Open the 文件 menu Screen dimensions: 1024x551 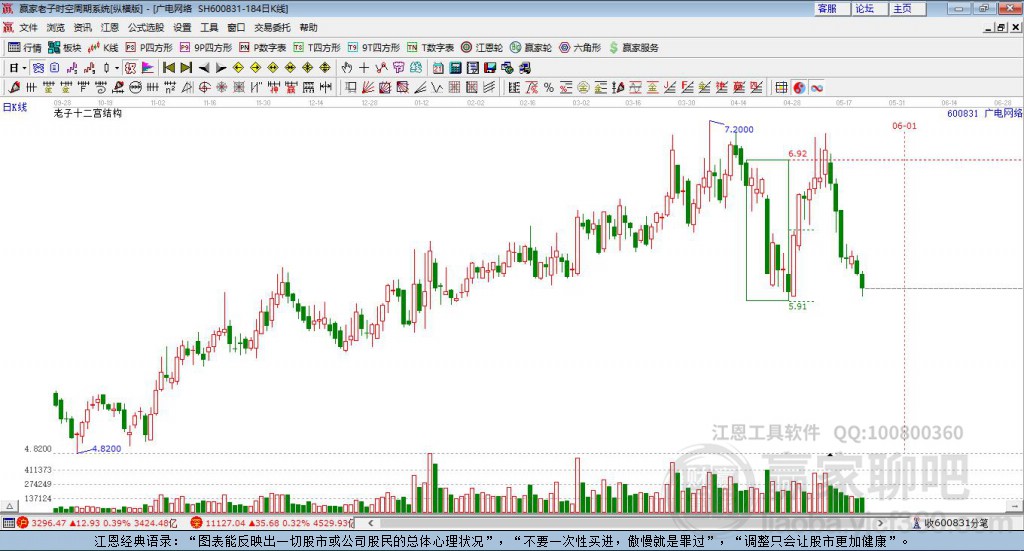(x=28, y=27)
